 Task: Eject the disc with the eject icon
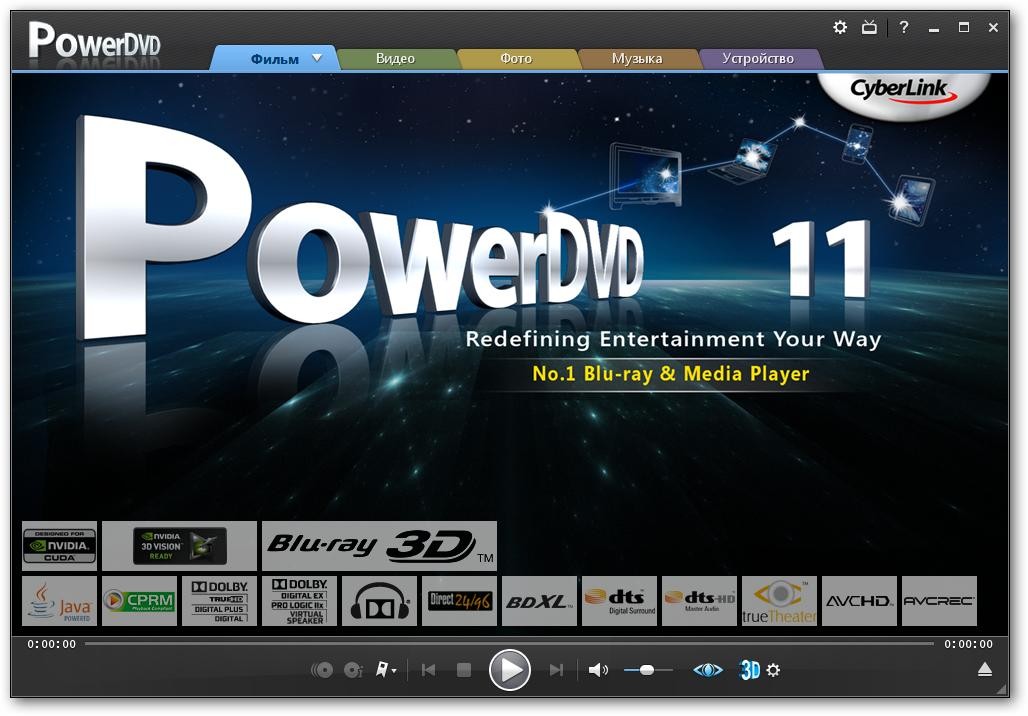tap(985, 669)
